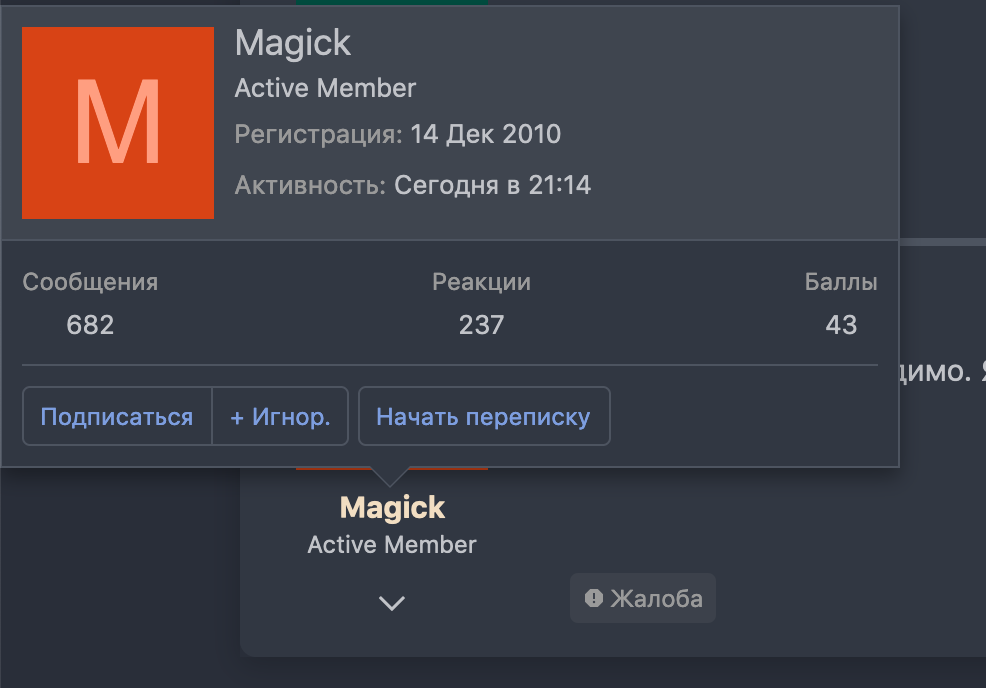Open the Magick profile from the popup header

[293, 43]
